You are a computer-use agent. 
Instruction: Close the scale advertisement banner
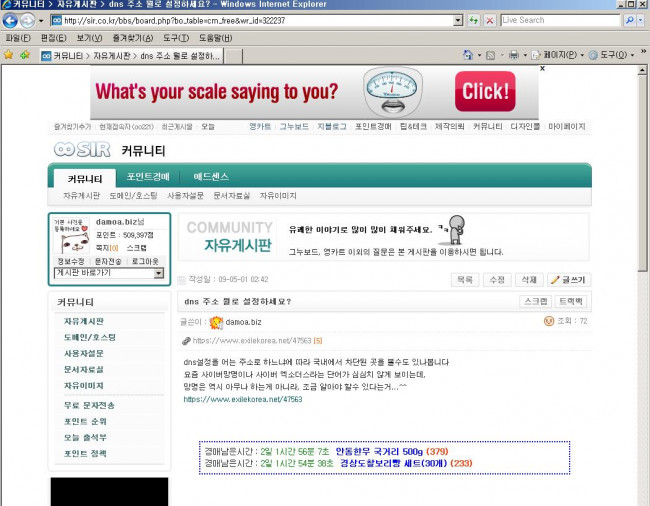point(542,69)
